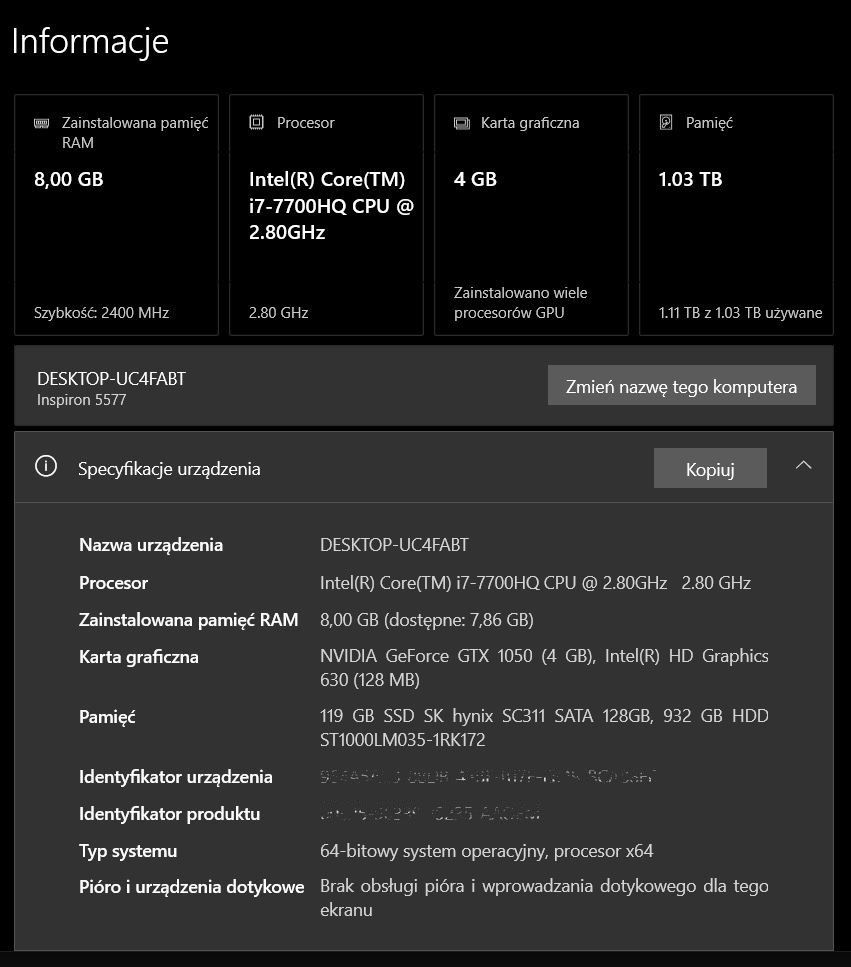851x967 pixels.
Task: Click the Informacje page title
Action: 90,42
